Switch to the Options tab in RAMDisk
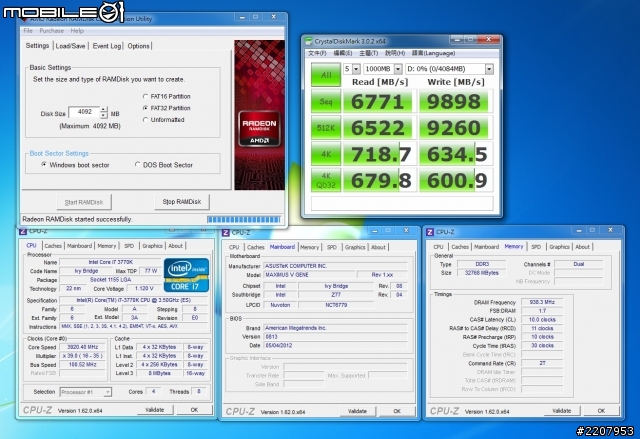Screen dimensions: 640x439 click(138, 46)
